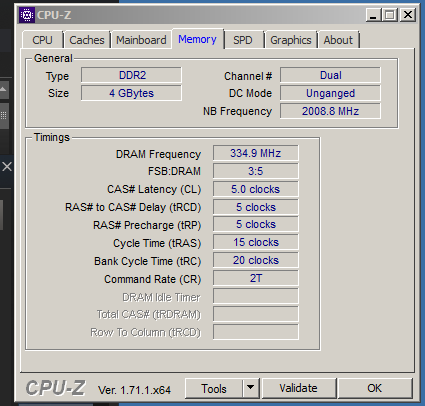The width and height of the screenshot is (425, 406).
Task: Switch to the CPU tab
Action: click(x=42, y=40)
